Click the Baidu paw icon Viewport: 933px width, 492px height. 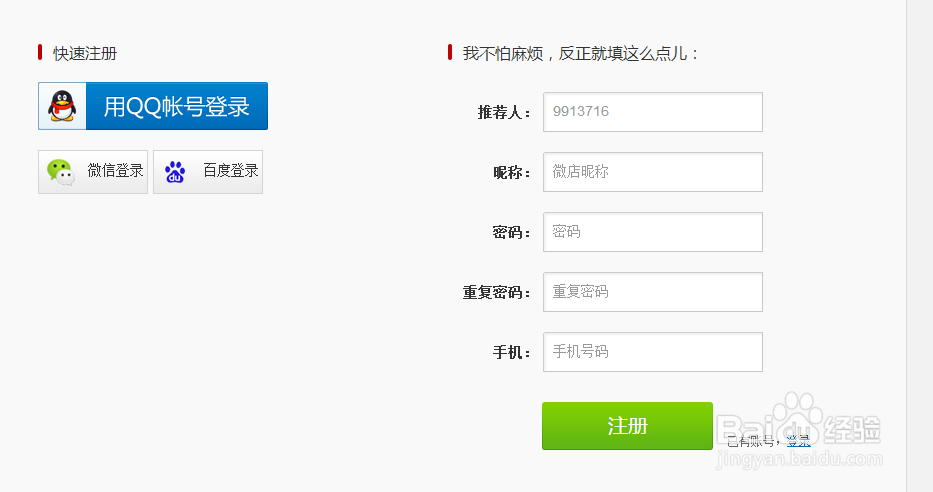point(175,172)
